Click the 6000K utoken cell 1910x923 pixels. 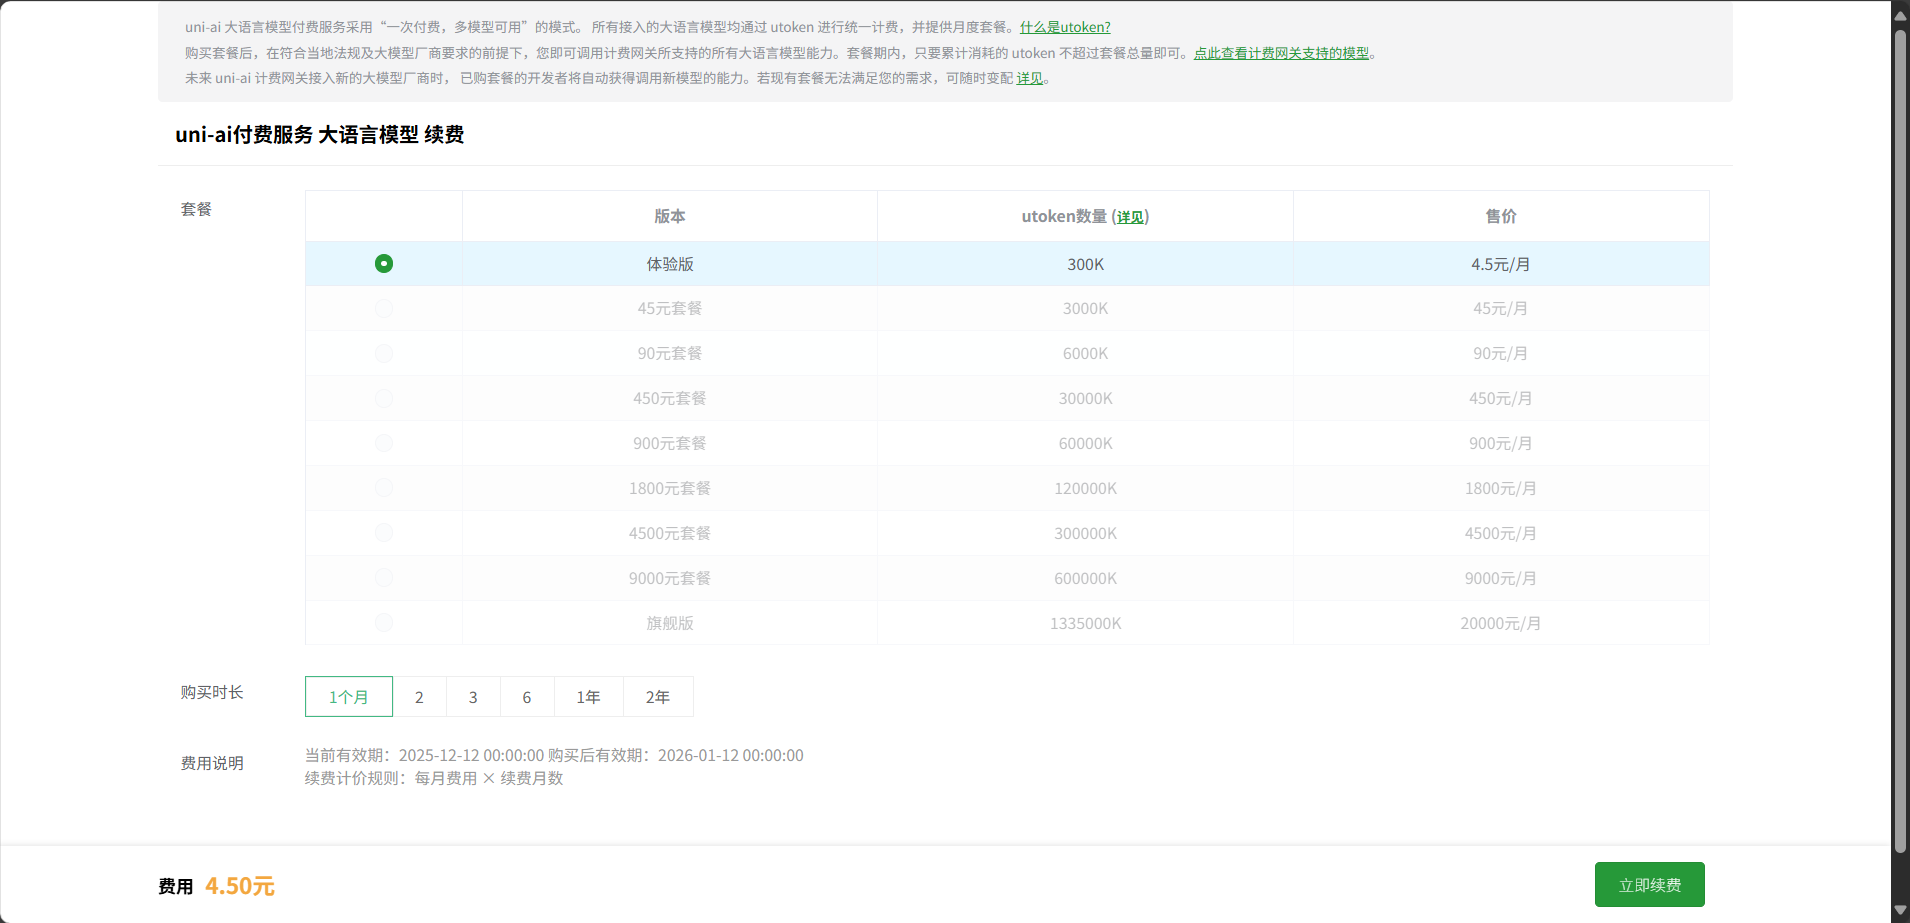1086,354
